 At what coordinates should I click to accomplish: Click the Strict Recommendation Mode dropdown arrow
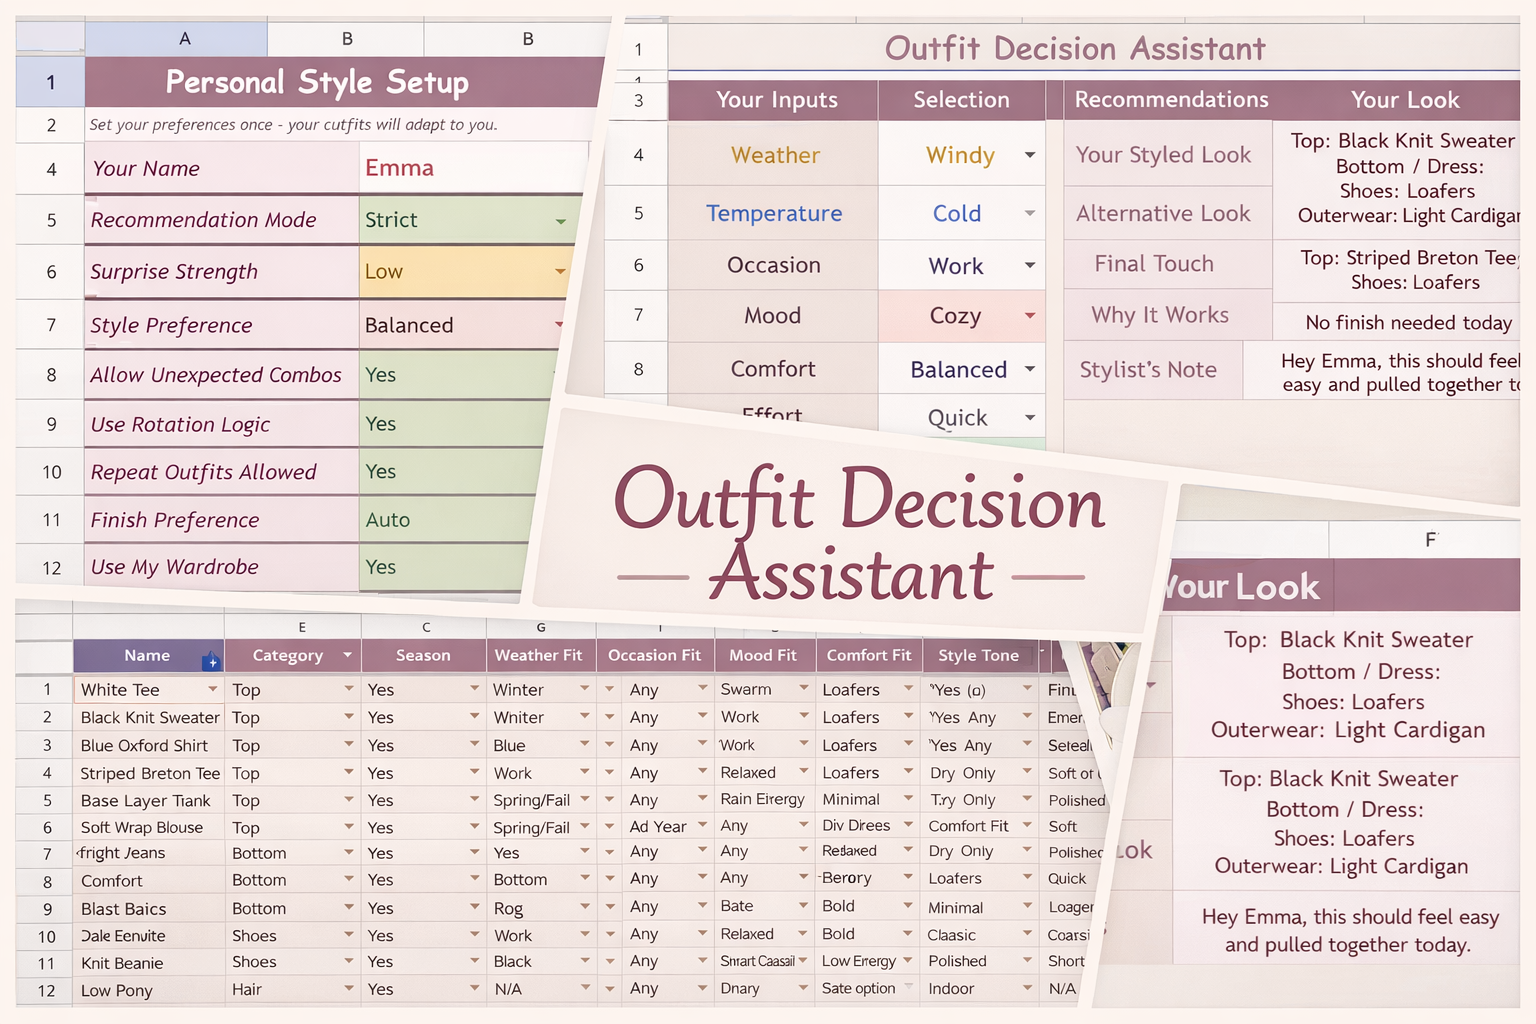[x=561, y=221]
